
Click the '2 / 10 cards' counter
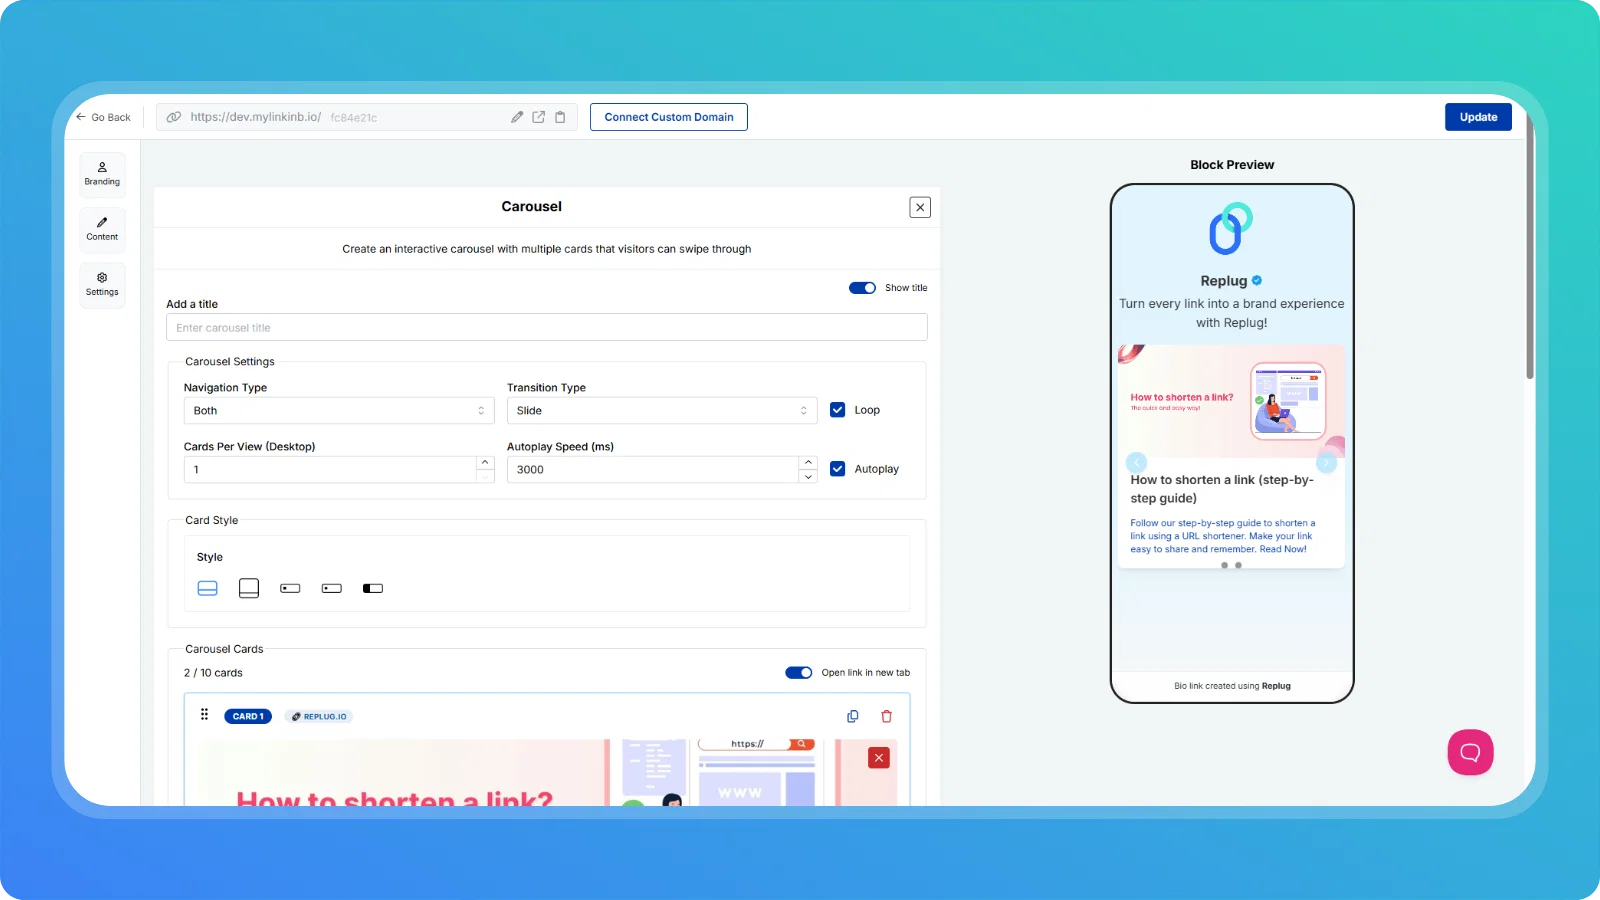[x=213, y=673]
